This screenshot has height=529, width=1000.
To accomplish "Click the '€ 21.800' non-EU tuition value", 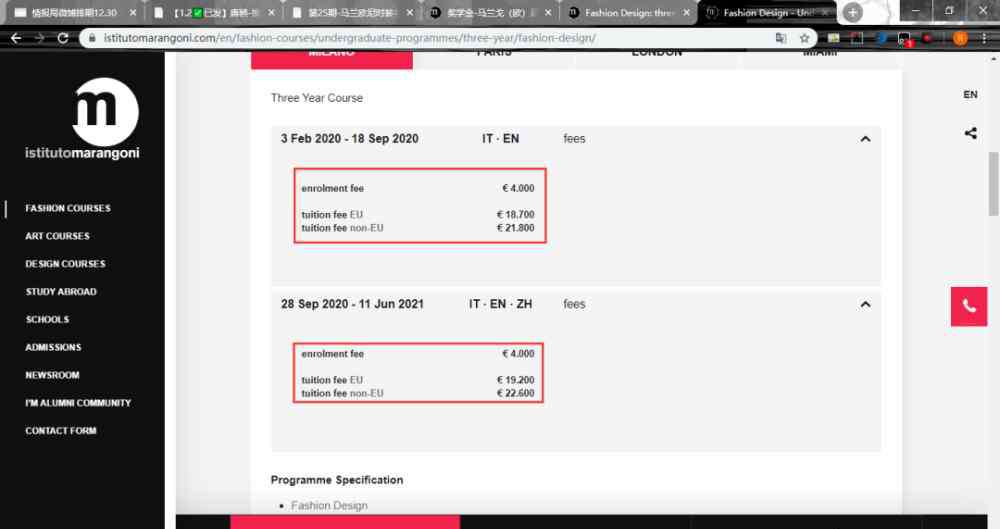I will click(515, 228).
